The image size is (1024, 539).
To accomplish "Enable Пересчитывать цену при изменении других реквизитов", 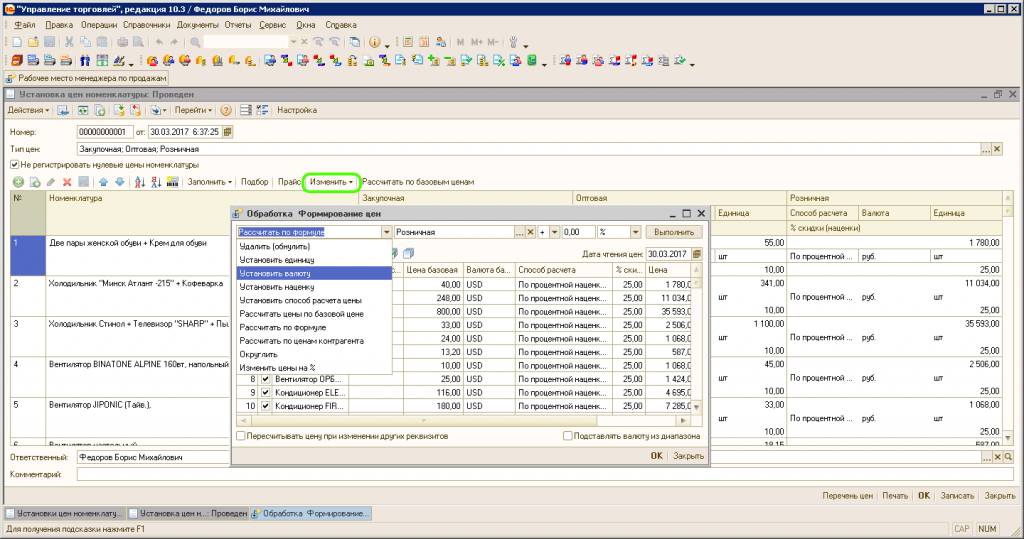I will tap(241, 436).
